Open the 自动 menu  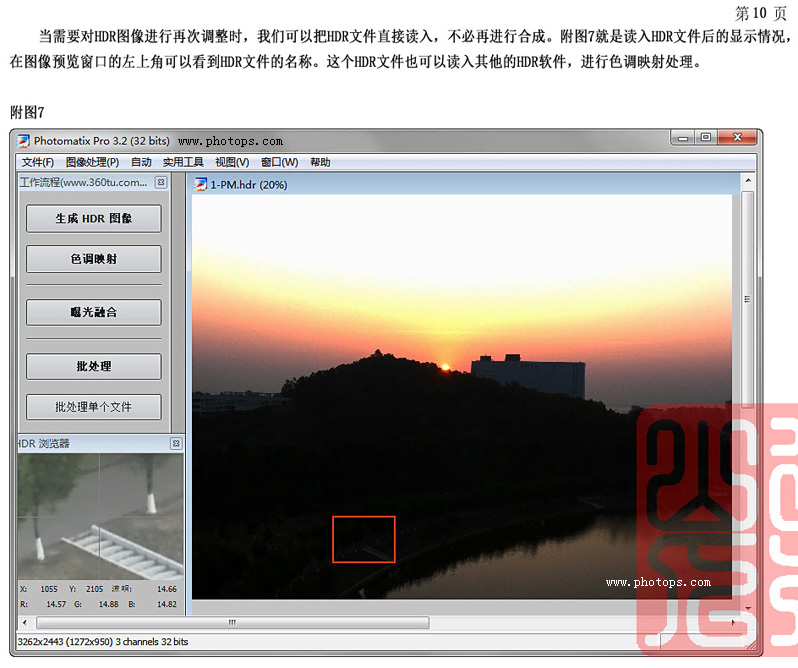tap(141, 162)
